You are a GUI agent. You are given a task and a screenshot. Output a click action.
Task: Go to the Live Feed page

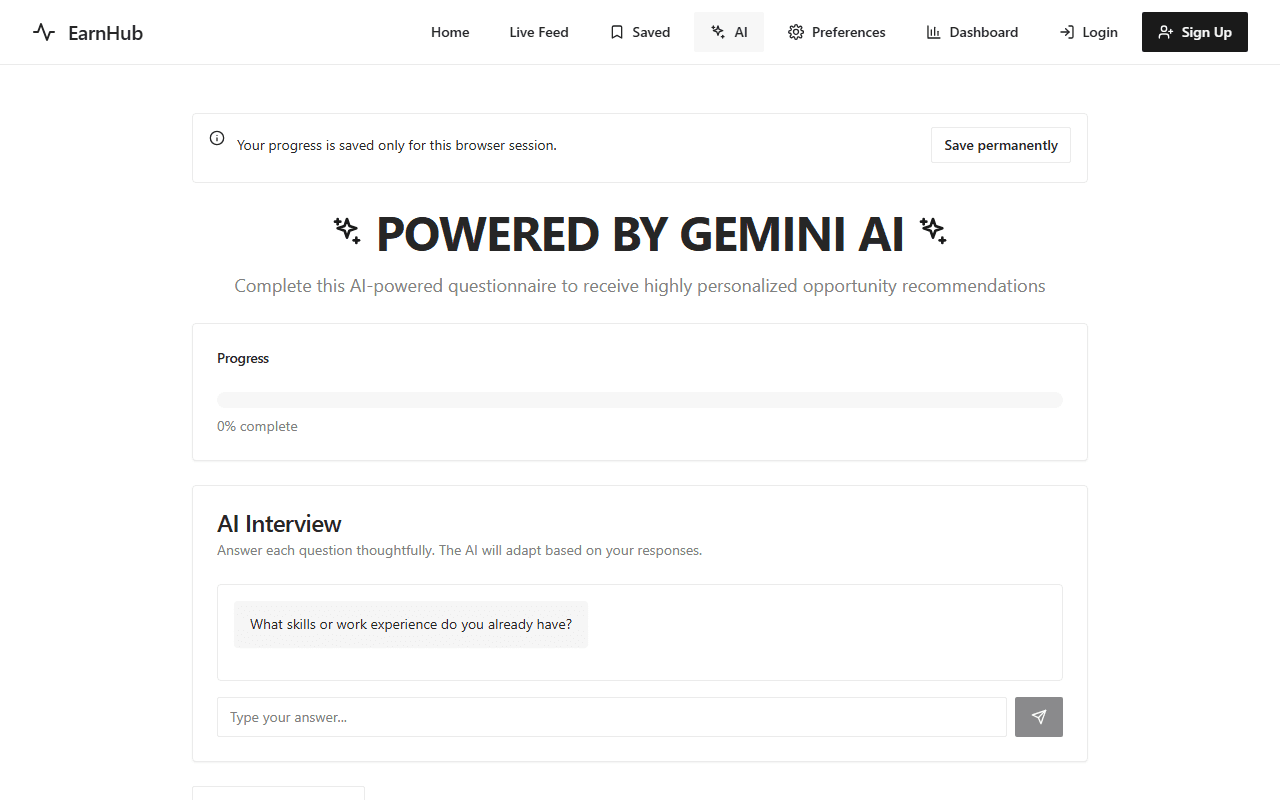pyautogui.click(x=539, y=32)
